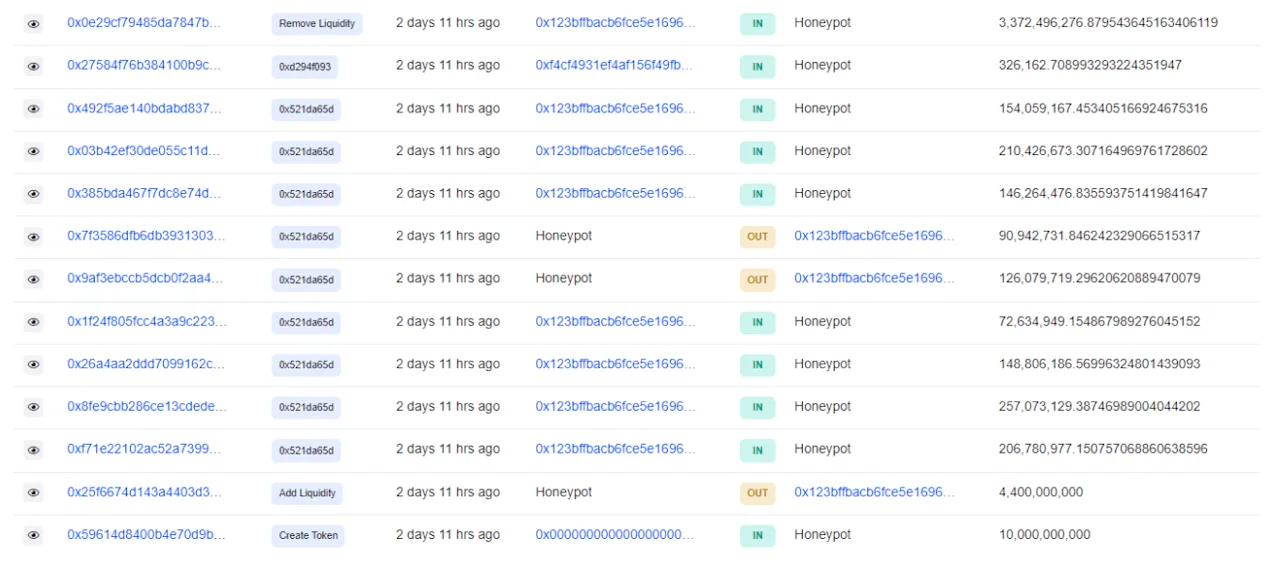View details eye for 0x385bda467f7dc8e74d
1280x570 pixels.
pyautogui.click(x=33, y=194)
